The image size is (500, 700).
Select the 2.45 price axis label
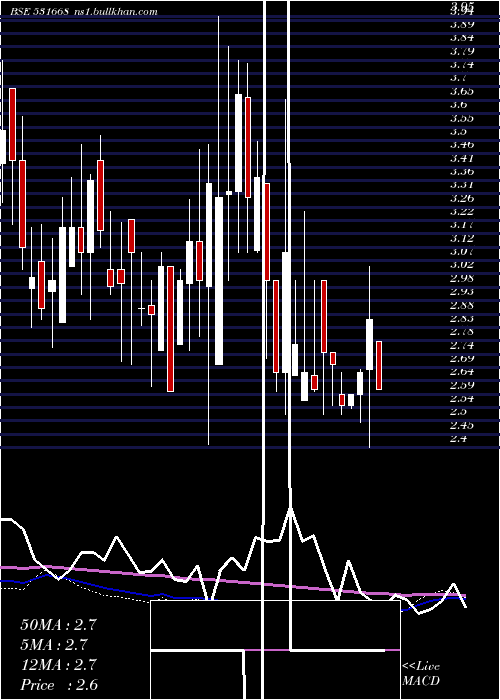coord(462,425)
